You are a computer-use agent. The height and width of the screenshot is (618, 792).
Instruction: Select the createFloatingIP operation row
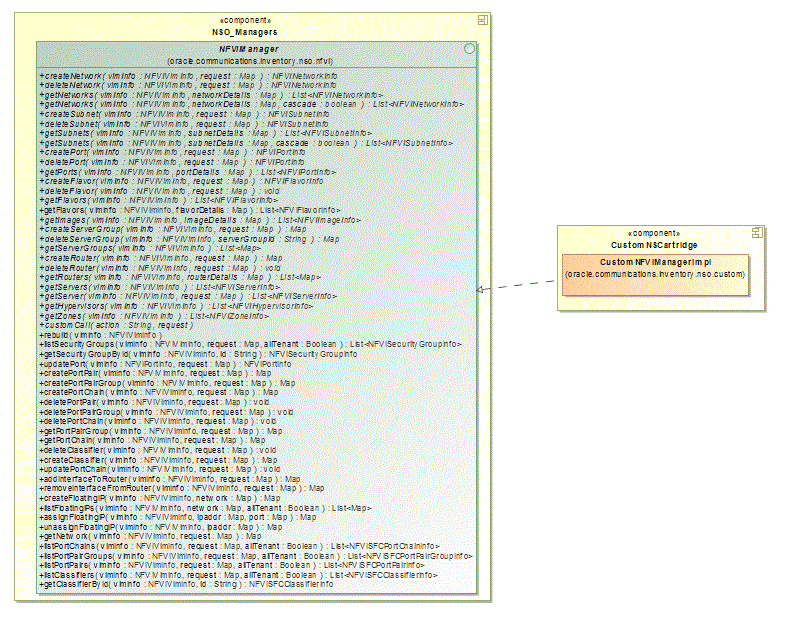[160, 498]
